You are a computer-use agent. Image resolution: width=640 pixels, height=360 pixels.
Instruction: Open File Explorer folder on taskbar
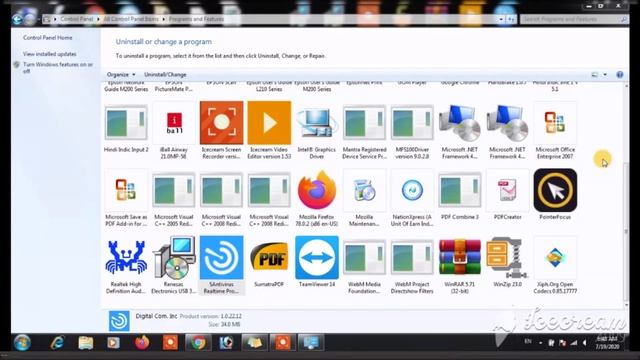(x=86, y=342)
